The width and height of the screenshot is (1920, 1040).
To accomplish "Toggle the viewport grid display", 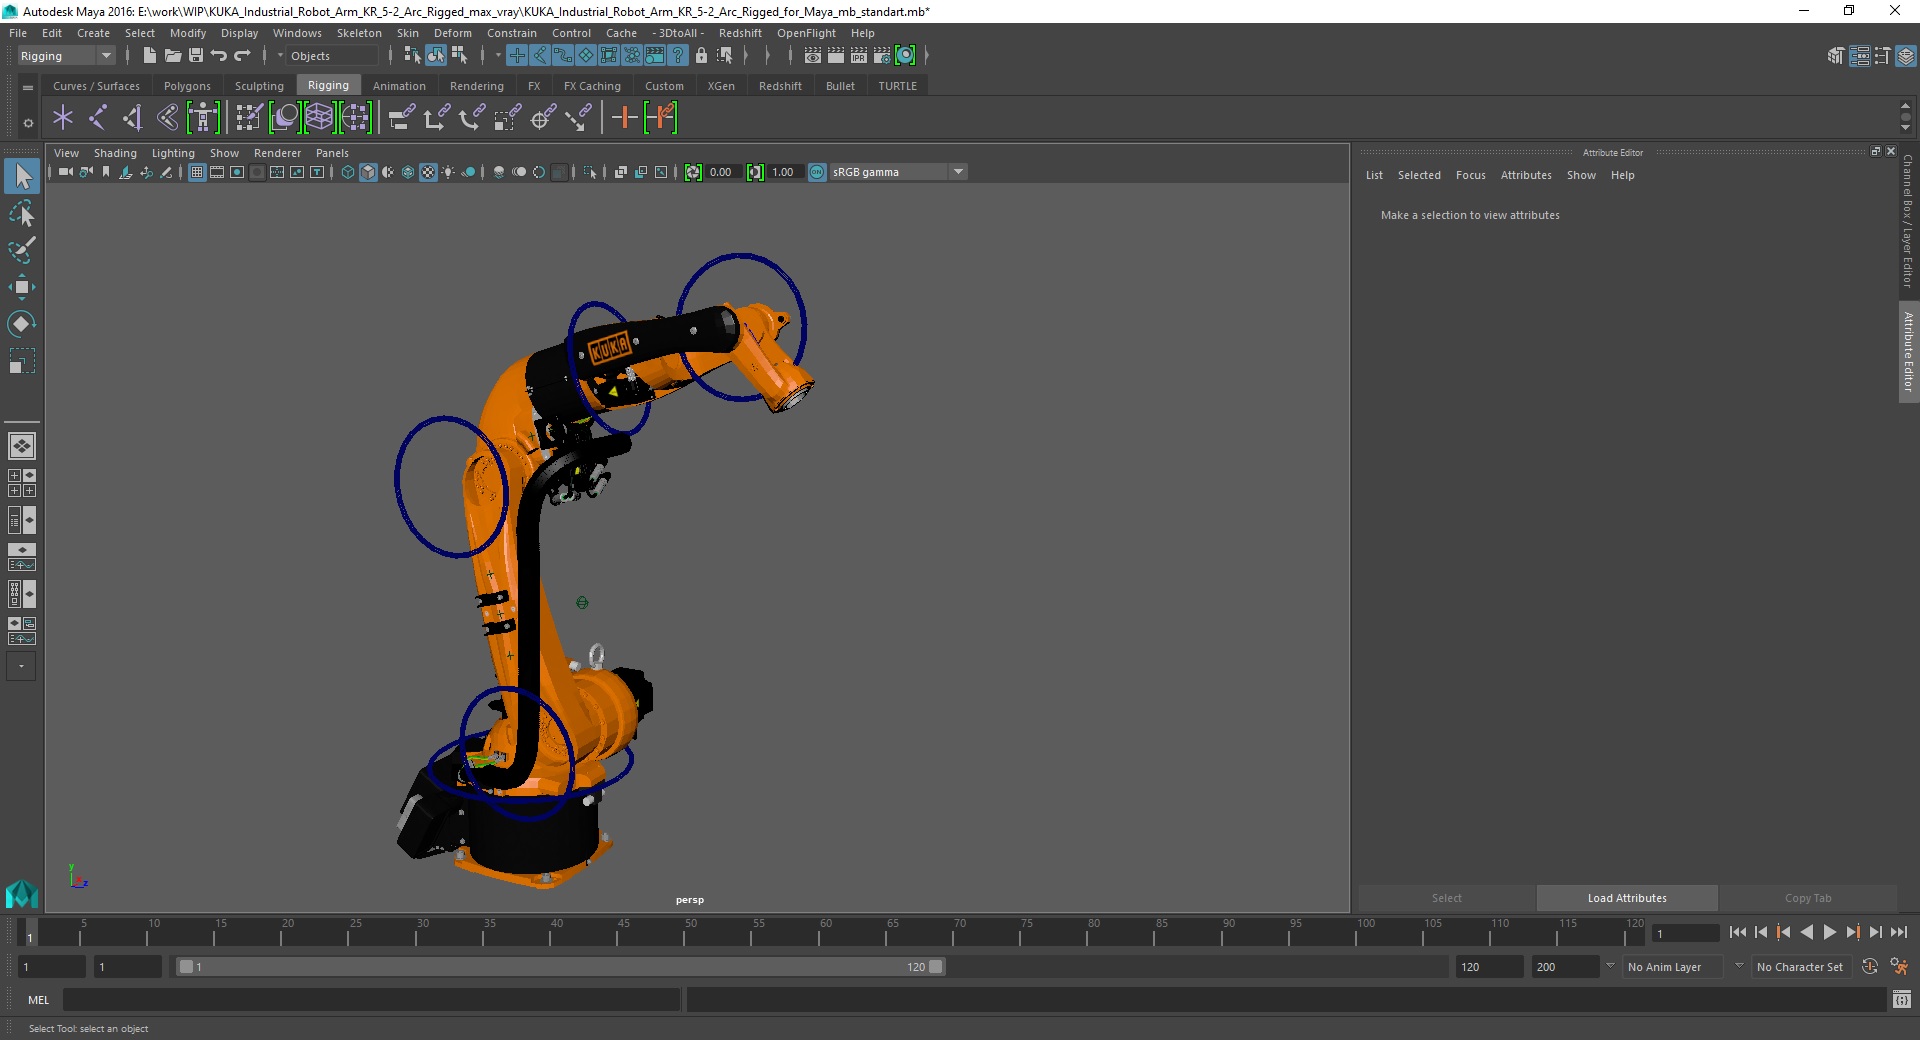I will pyautogui.click(x=197, y=172).
